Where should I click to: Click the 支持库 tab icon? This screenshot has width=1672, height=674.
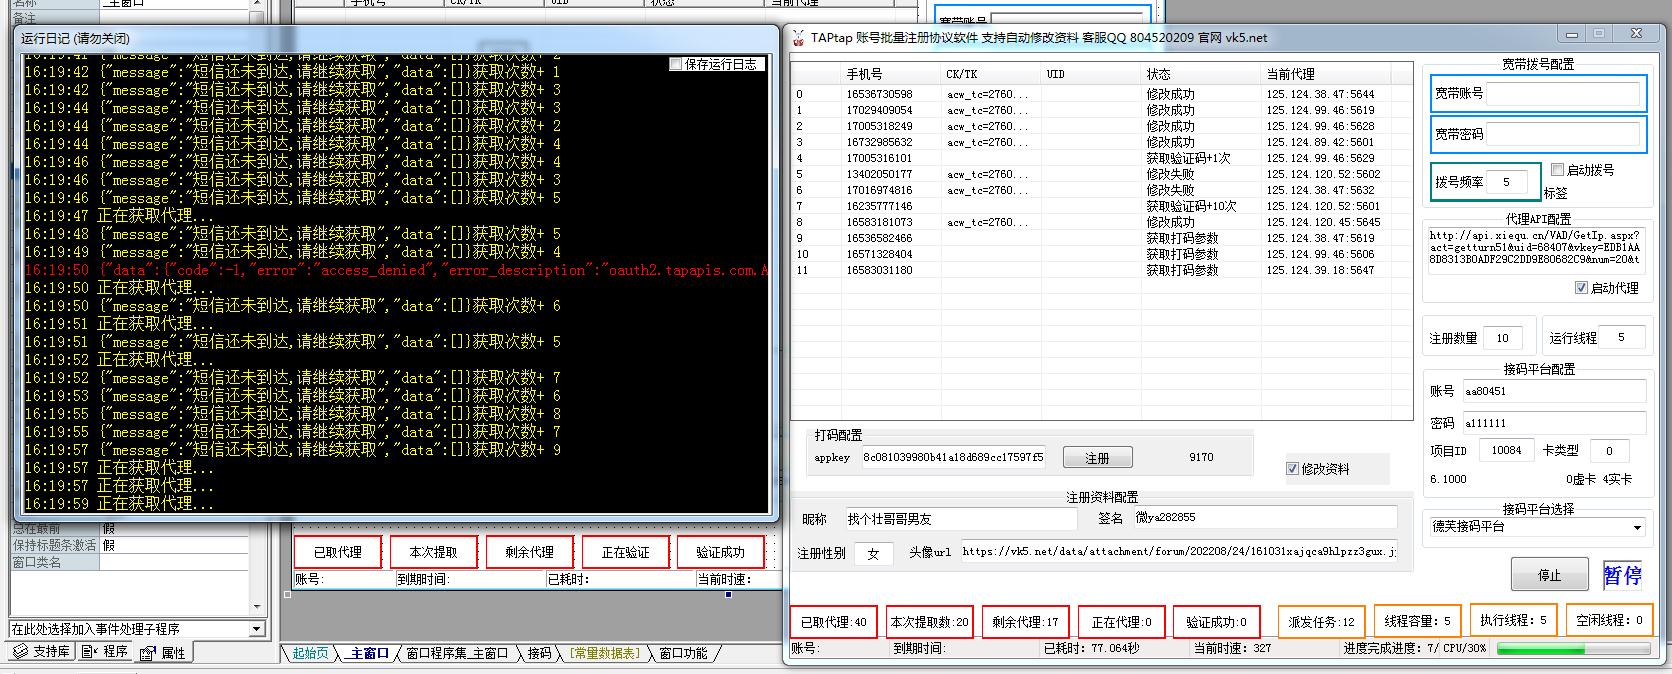[x=20, y=652]
